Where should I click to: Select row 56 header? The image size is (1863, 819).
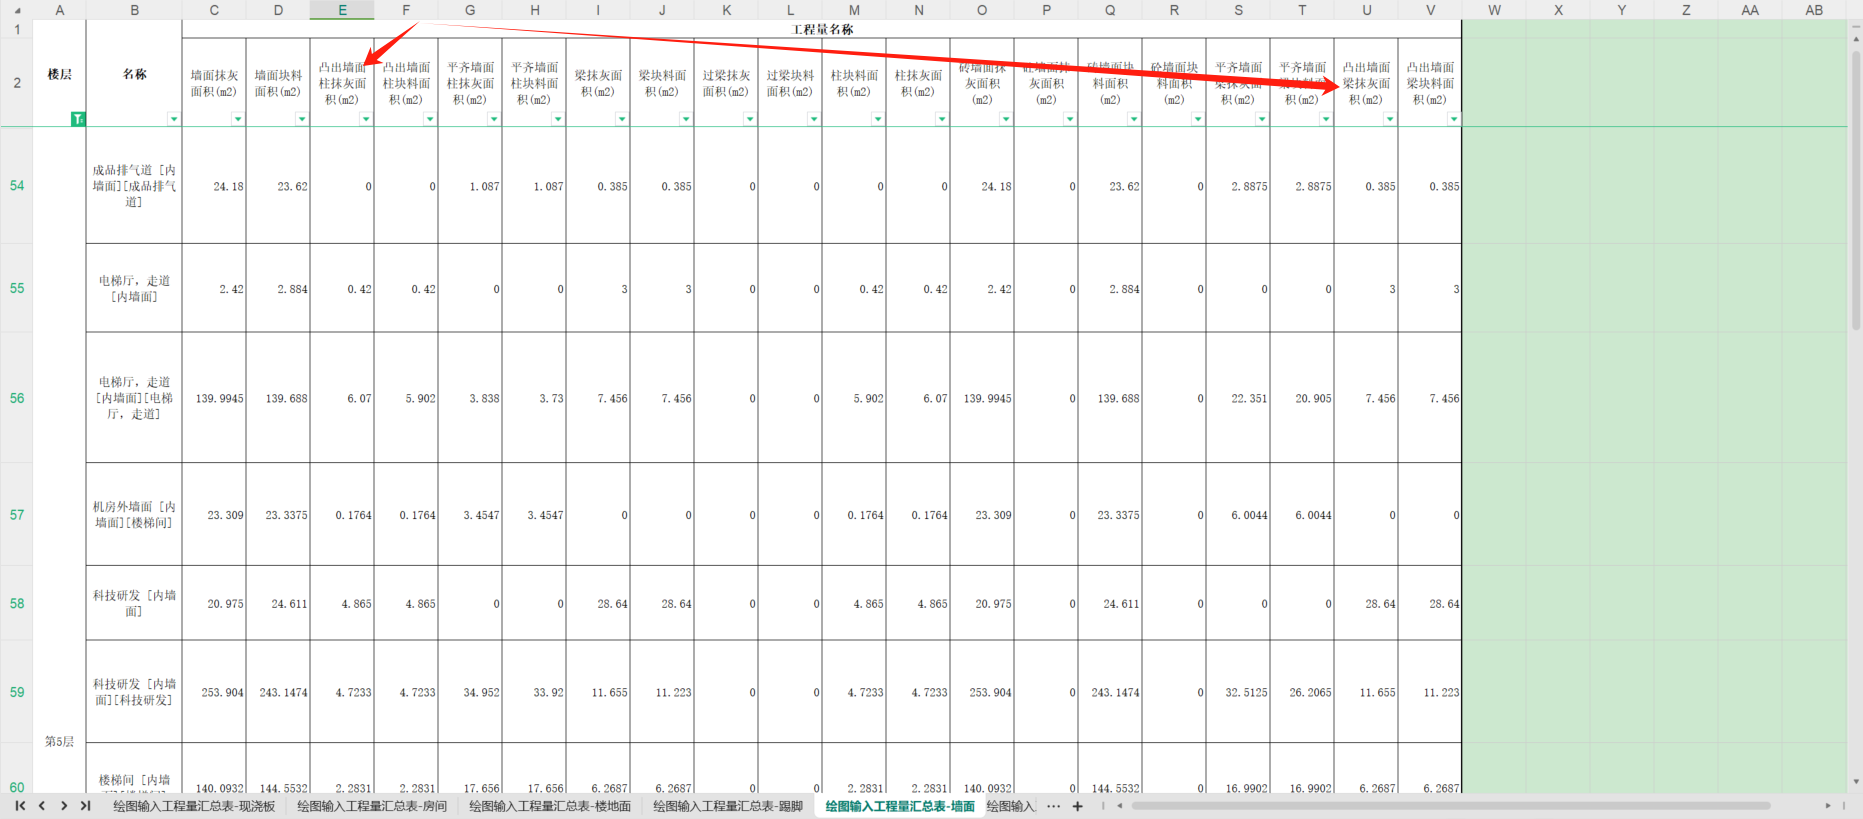(x=17, y=397)
